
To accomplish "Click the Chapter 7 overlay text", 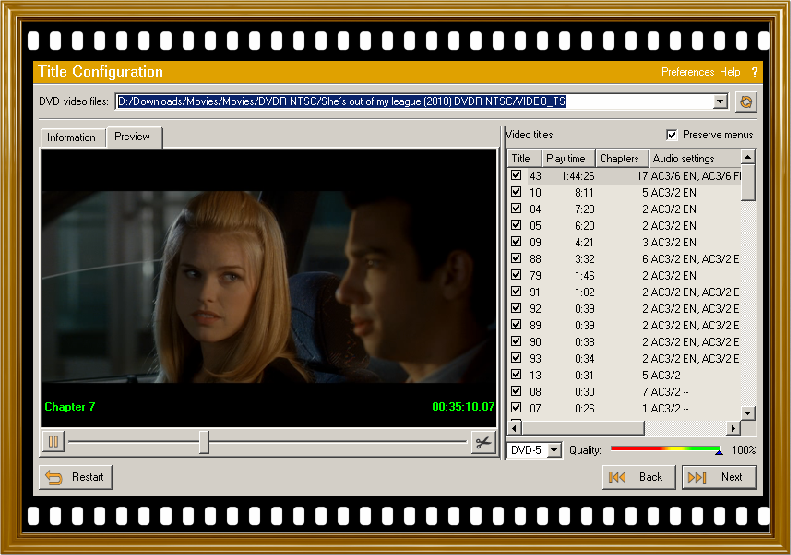I will point(70,407).
